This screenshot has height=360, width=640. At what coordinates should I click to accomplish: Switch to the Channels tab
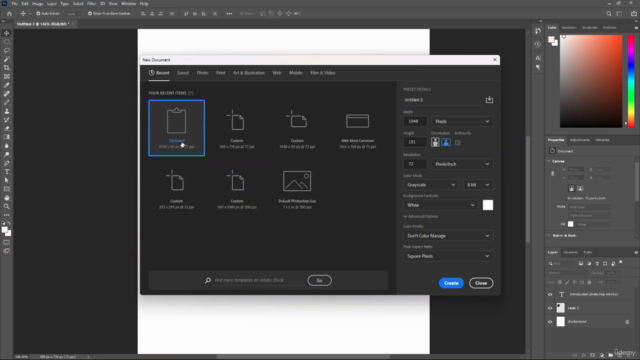click(x=570, y=252)
